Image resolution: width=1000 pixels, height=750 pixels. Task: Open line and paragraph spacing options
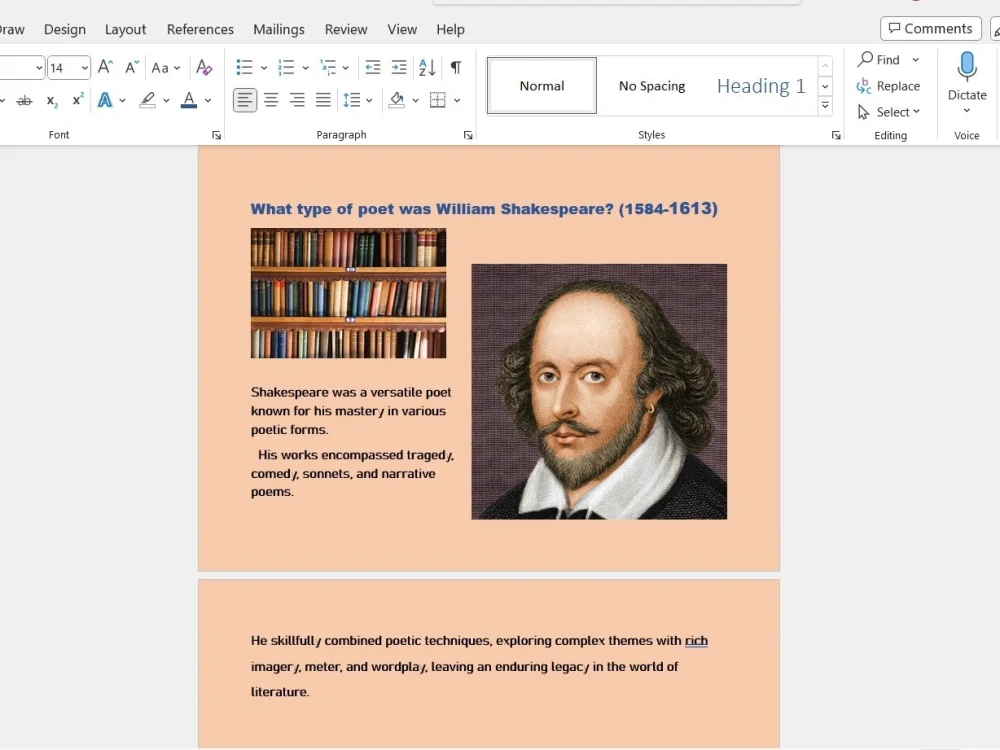coord(351,100)
